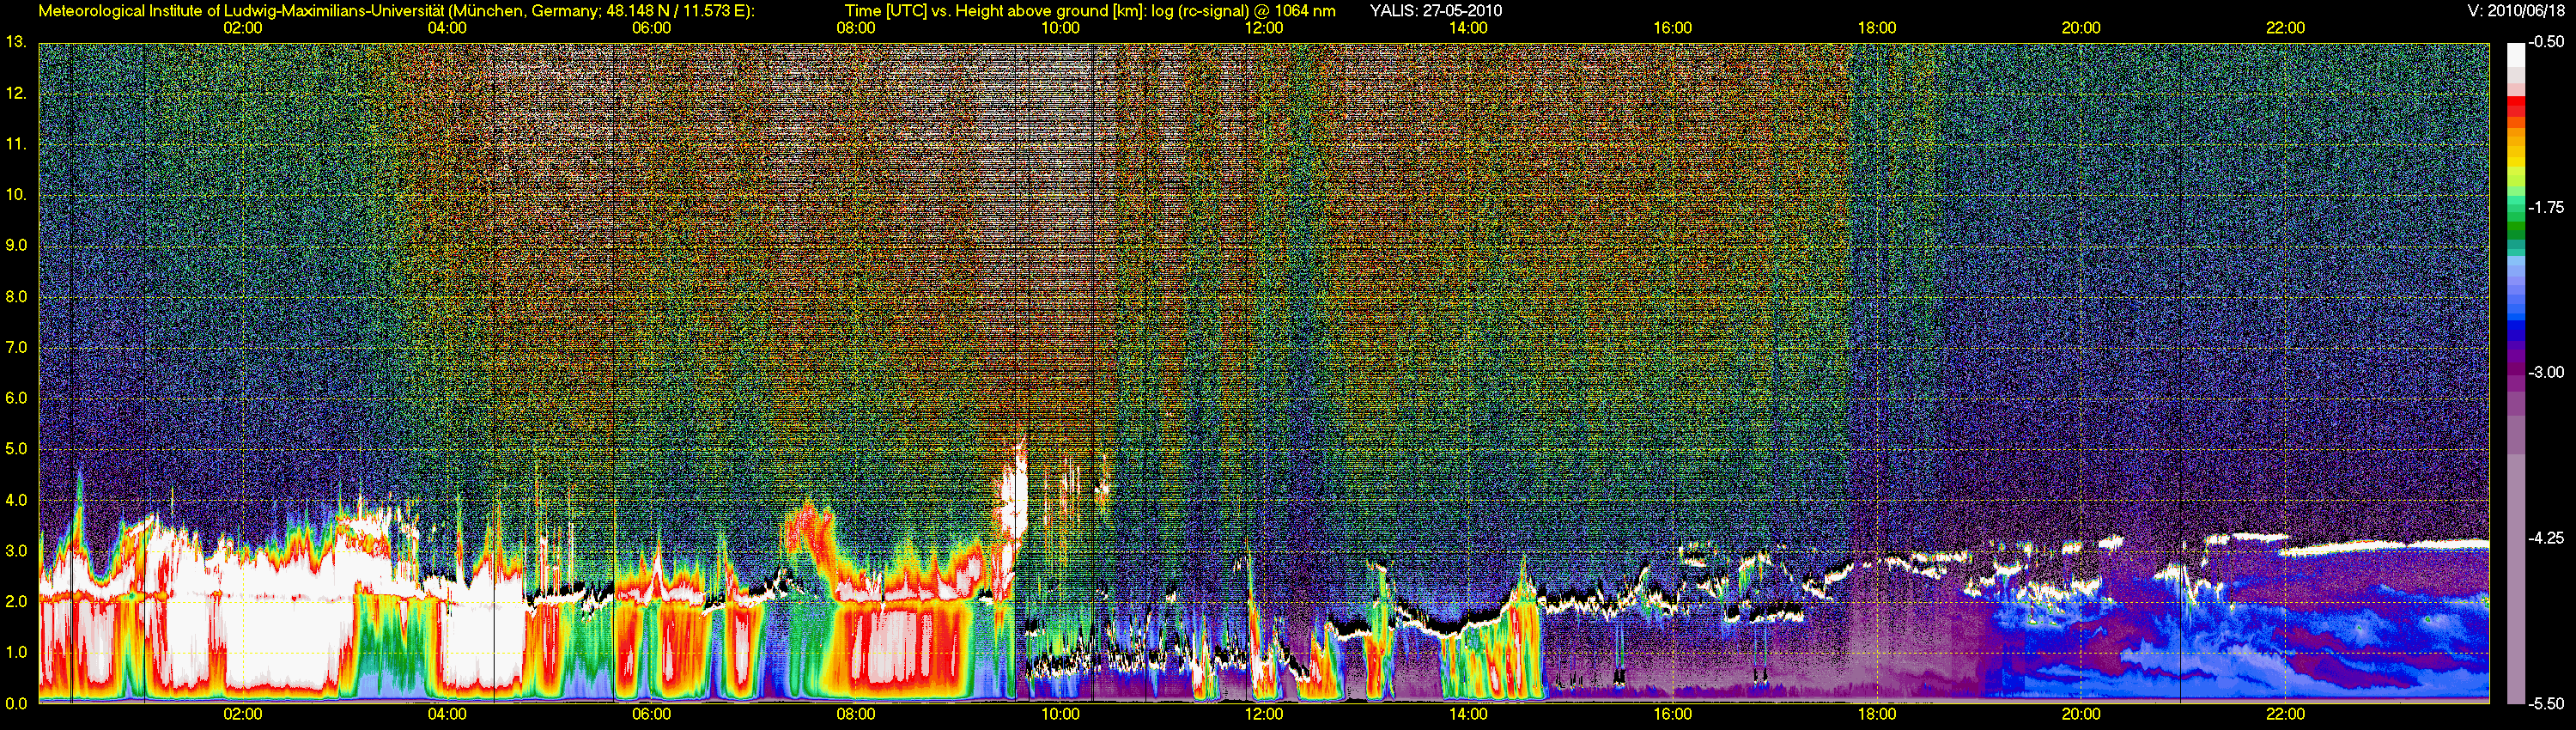The height and width of the screenshot is (730, 2576).
Task: Click the 1.0 height axis label
Action: tap(15, 652)
